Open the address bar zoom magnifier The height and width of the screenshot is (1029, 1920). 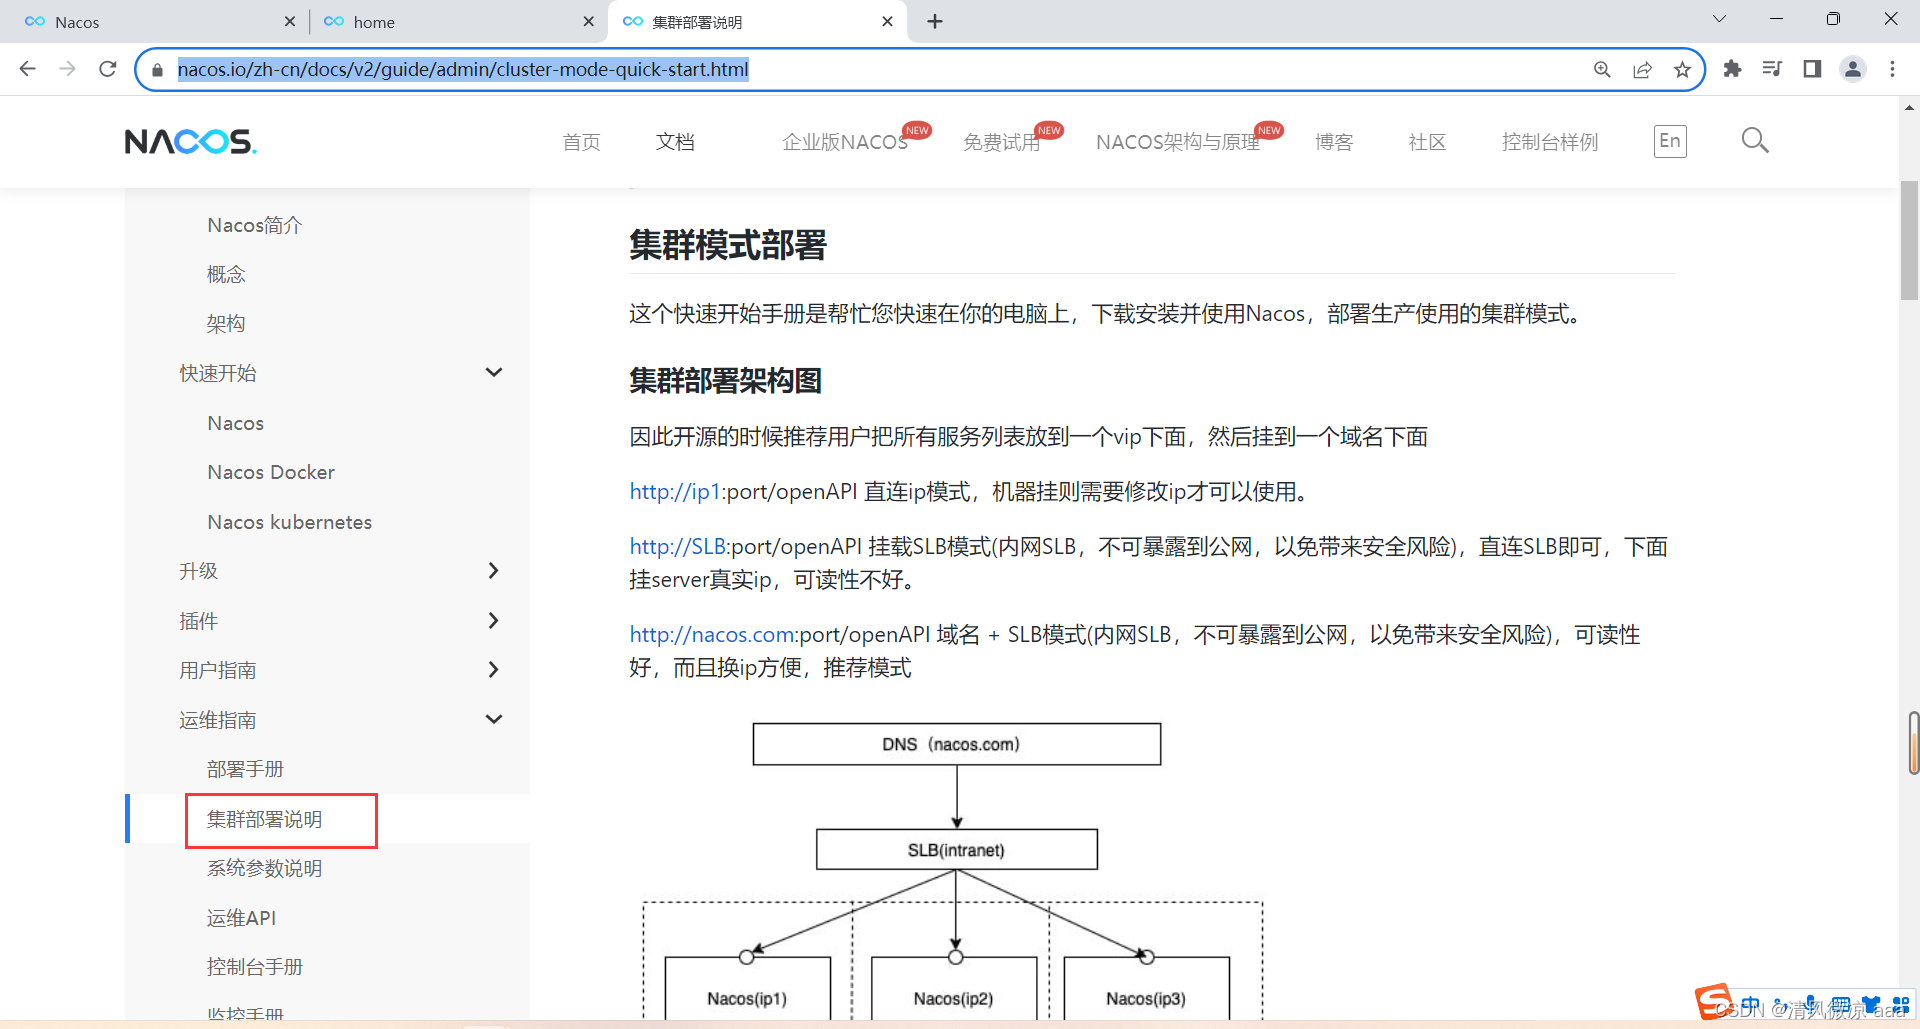coord(1602,69)
